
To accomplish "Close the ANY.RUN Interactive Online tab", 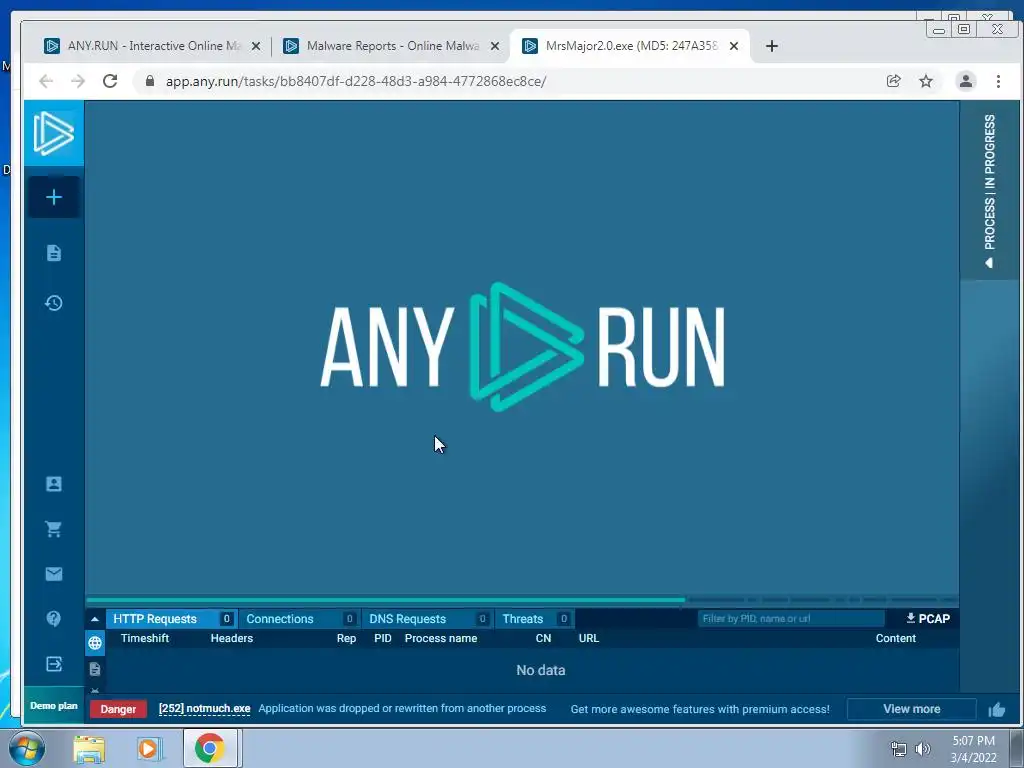I will pos(256,46).
